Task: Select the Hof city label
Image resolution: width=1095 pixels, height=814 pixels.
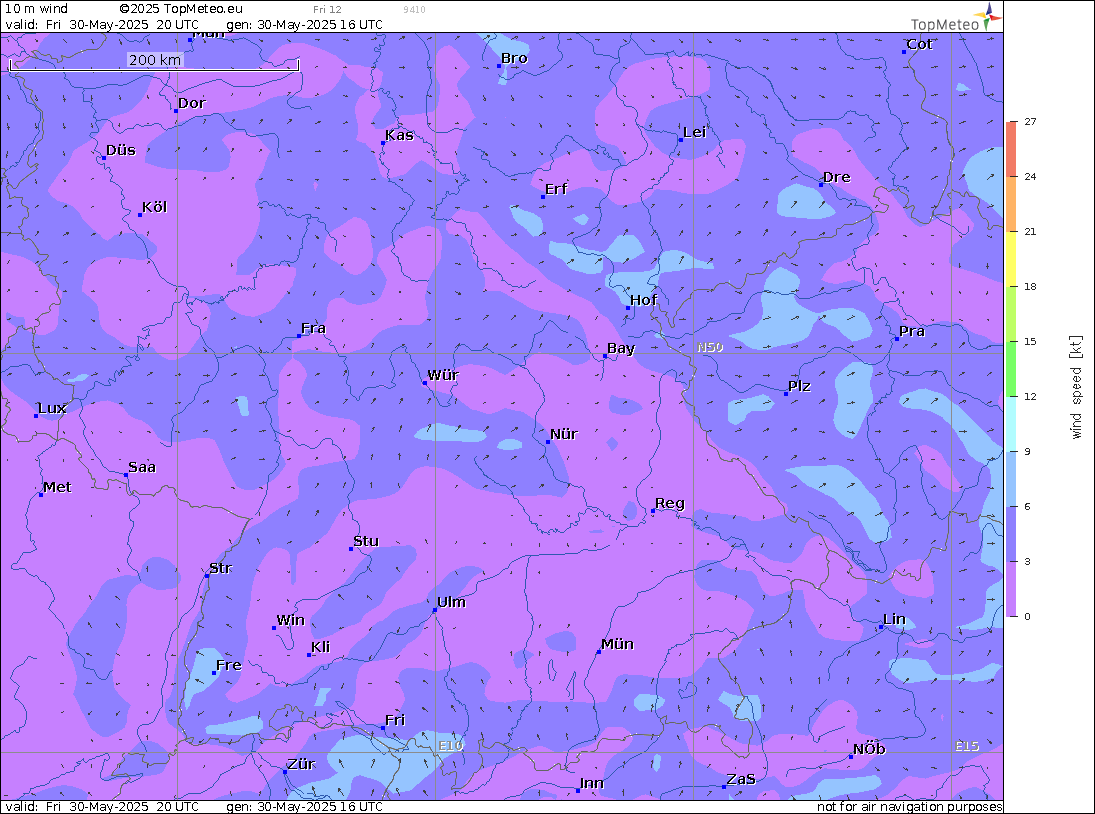Action: [643, 300]
